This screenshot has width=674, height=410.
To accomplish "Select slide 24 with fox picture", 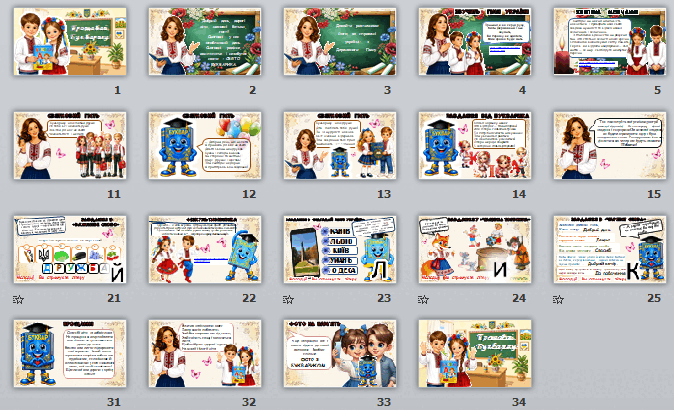I will coord(475,249).
